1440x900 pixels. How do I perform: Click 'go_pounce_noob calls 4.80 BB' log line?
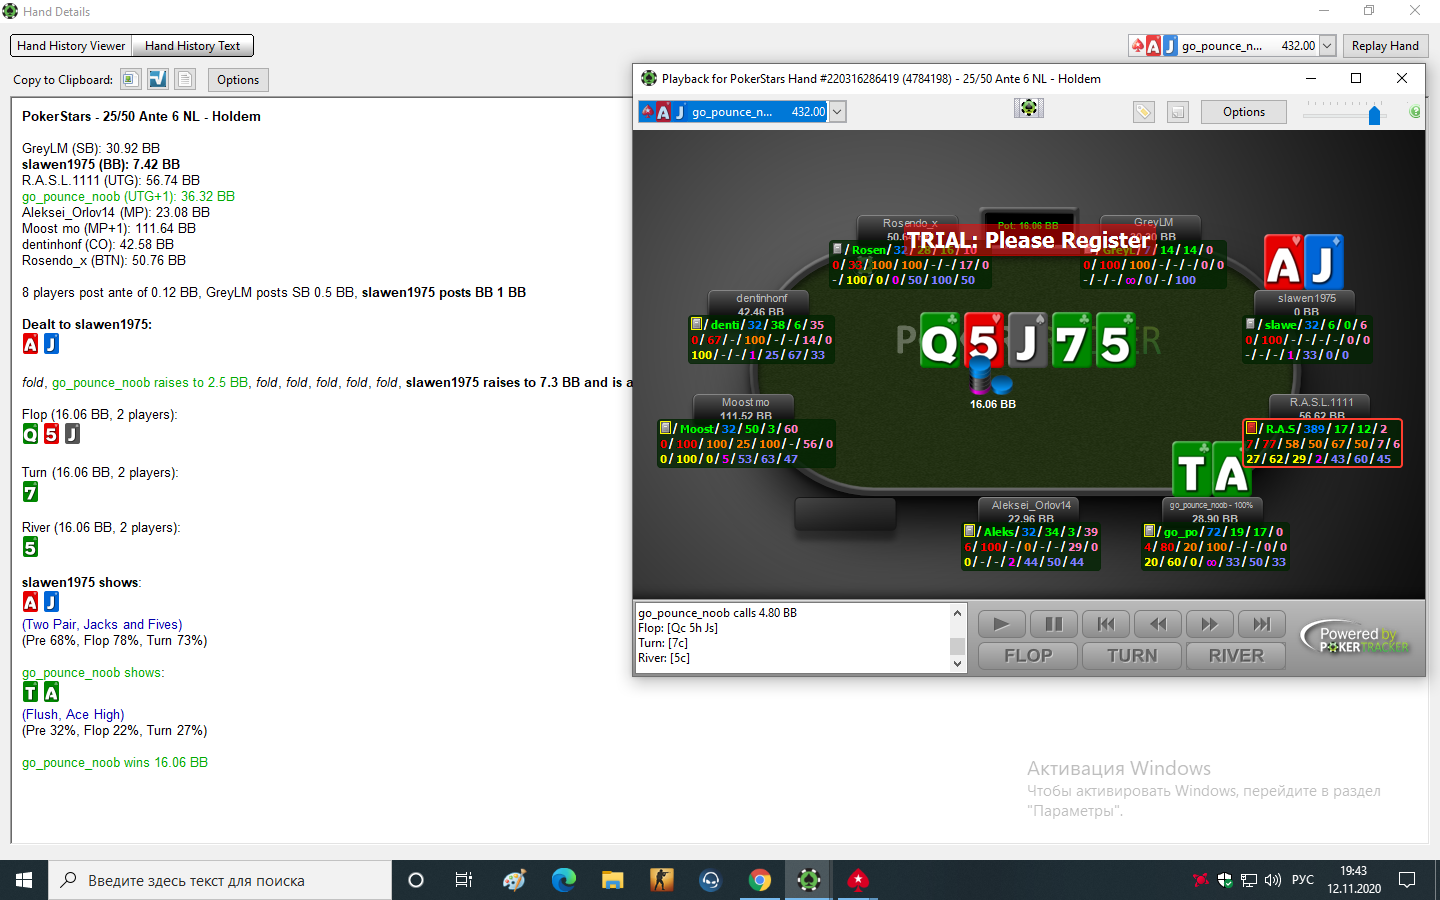pos(717,613)
